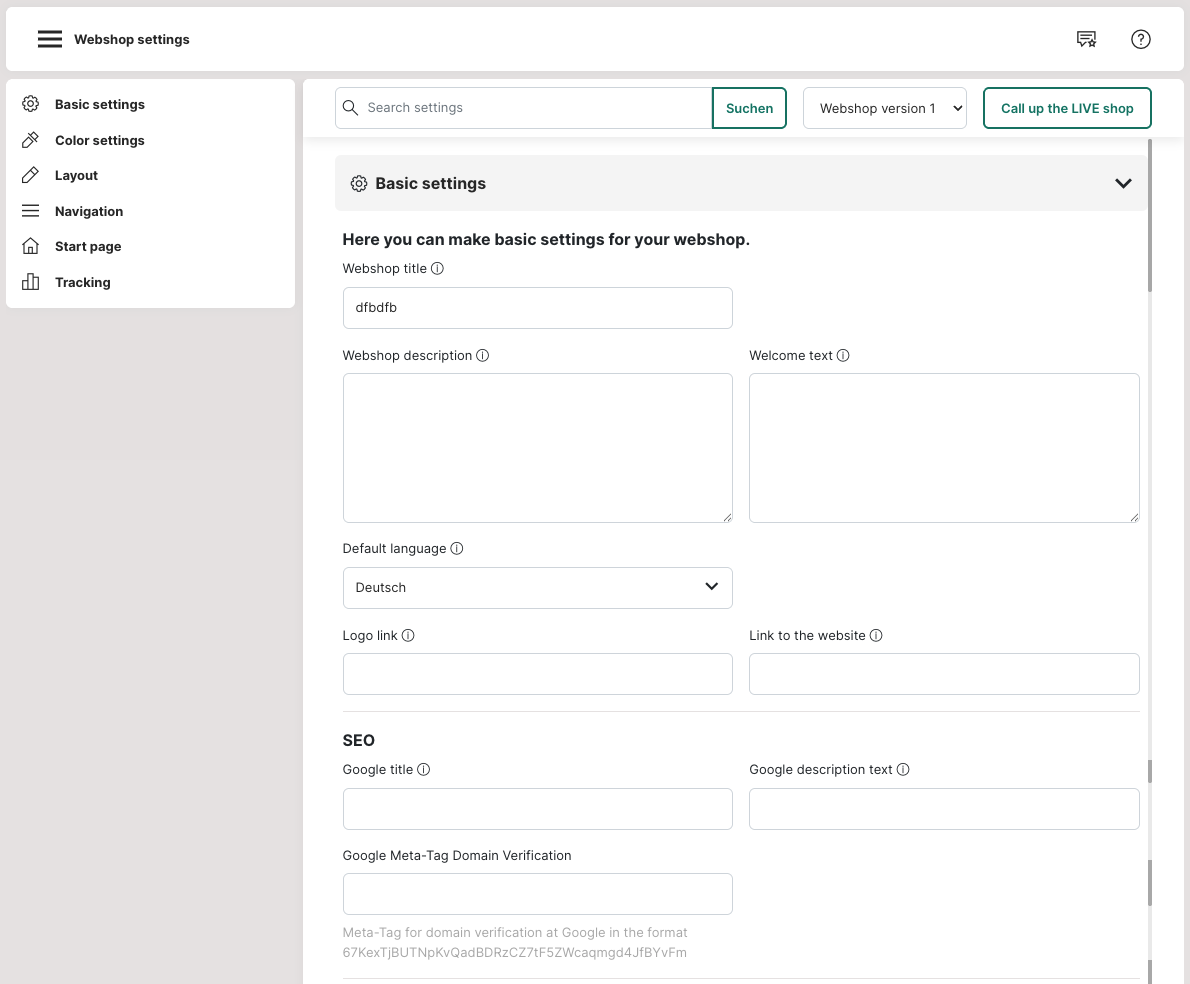Viewport: 1190px width, 984px height.
Task: Expand the Deutsch default language dropdown
Action: 537,588
